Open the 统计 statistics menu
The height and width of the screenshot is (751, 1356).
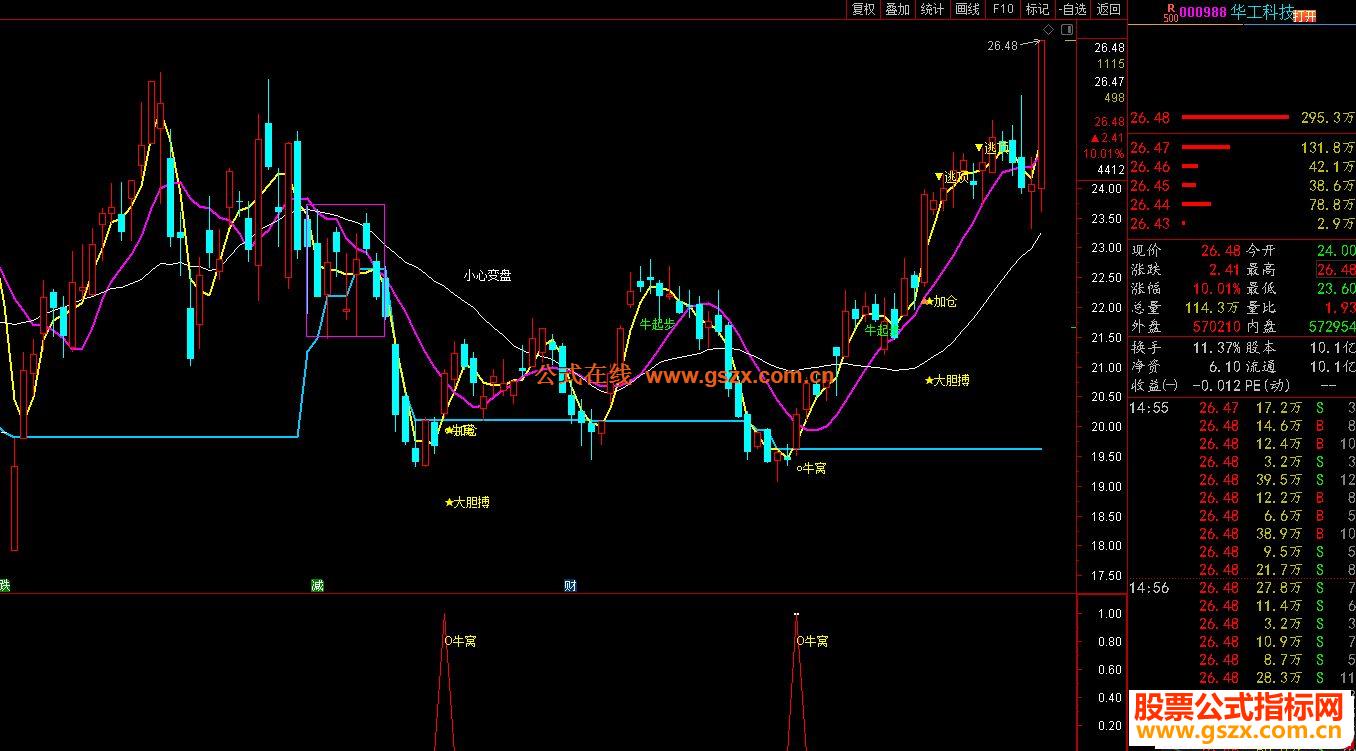pyautogui.click(x=932, y=9)
